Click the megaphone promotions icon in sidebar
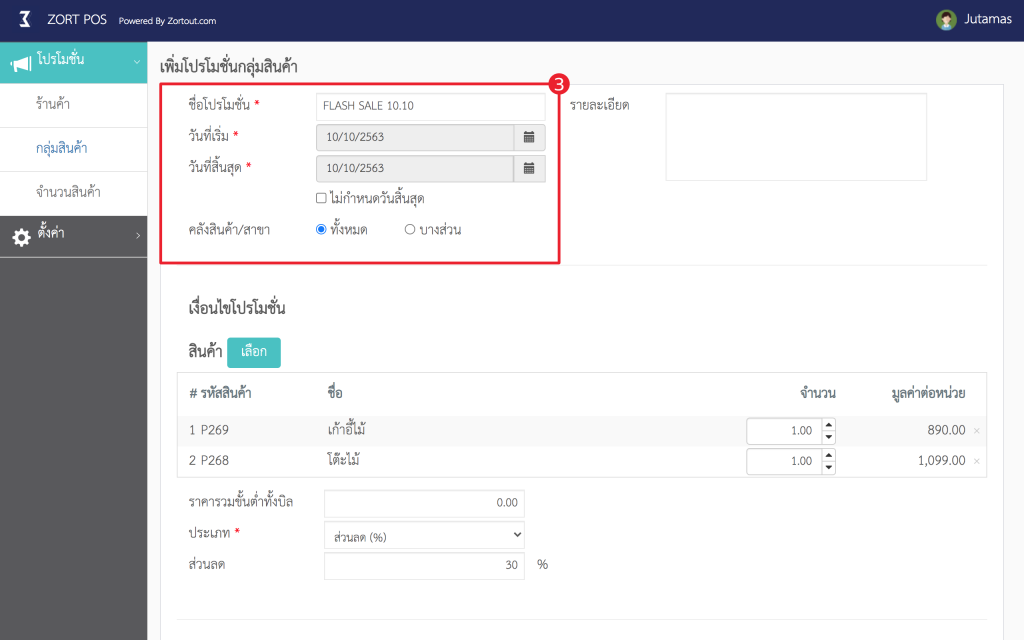Screen dimensions: 1024x640 pyautogui.click(x=23, y=62)
